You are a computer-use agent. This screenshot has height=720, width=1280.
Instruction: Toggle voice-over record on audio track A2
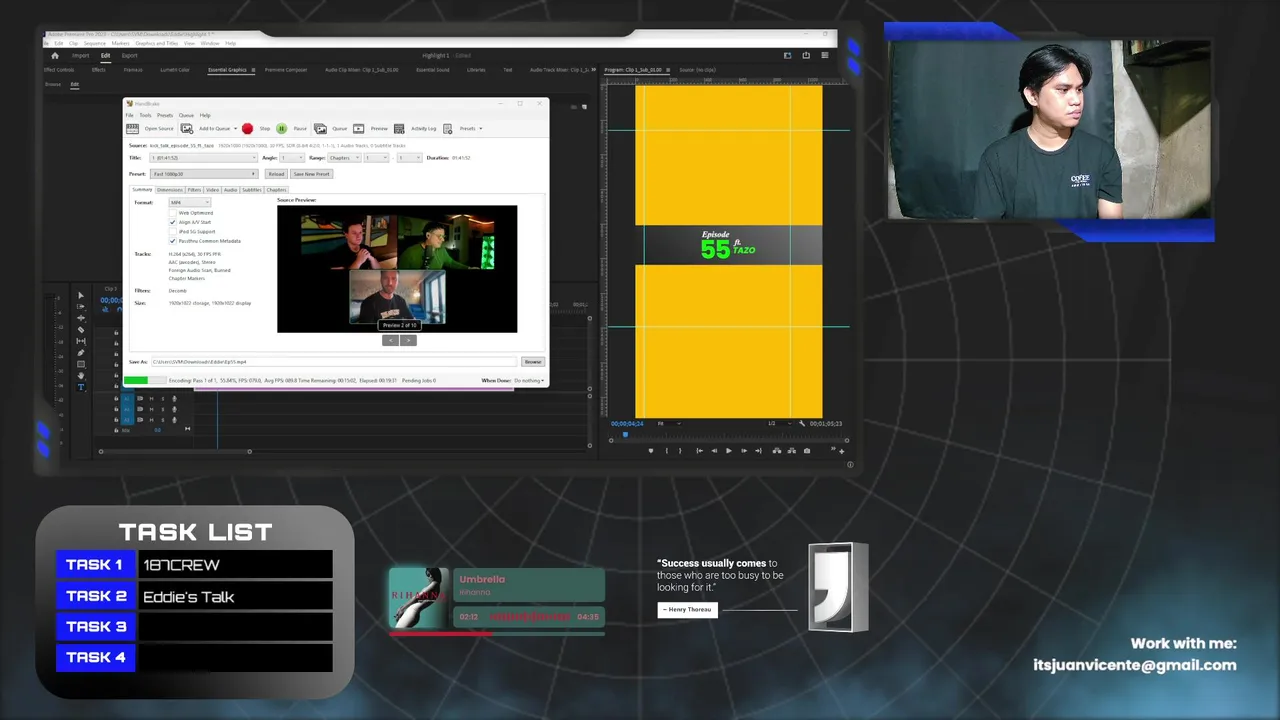[x=174, y=409]
